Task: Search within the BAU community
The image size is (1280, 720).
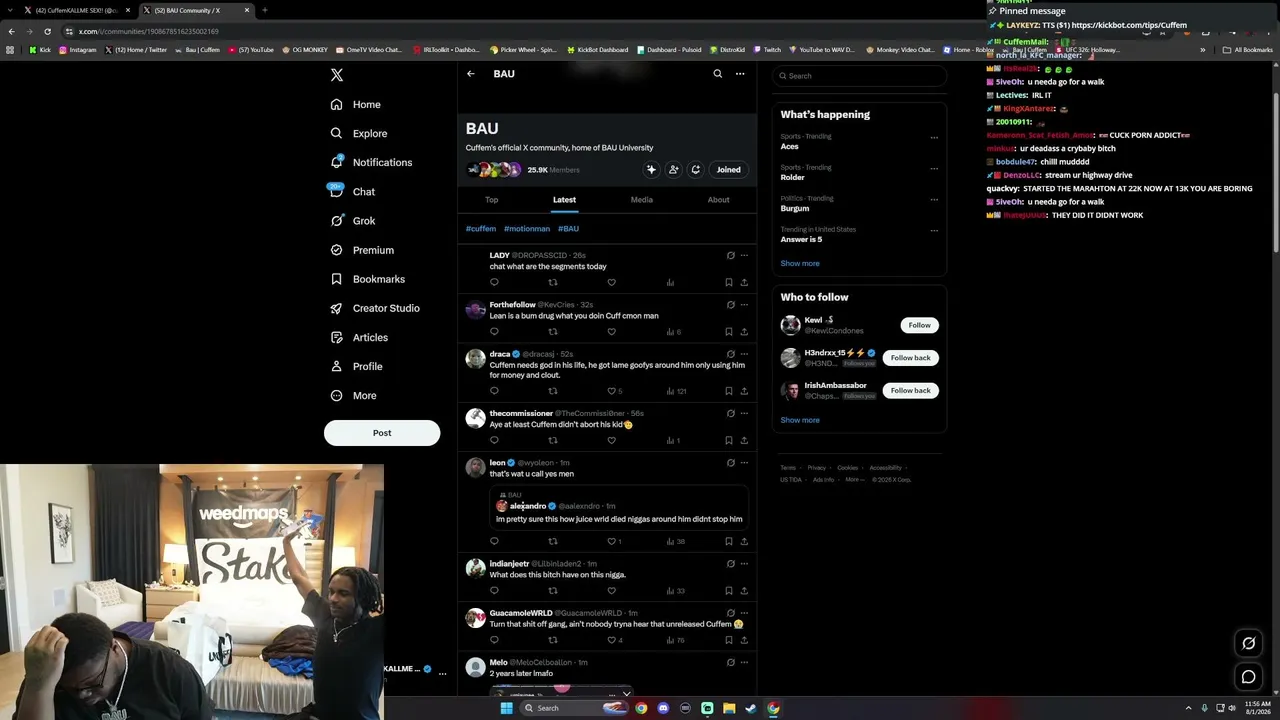Action: tap(717, 74)
